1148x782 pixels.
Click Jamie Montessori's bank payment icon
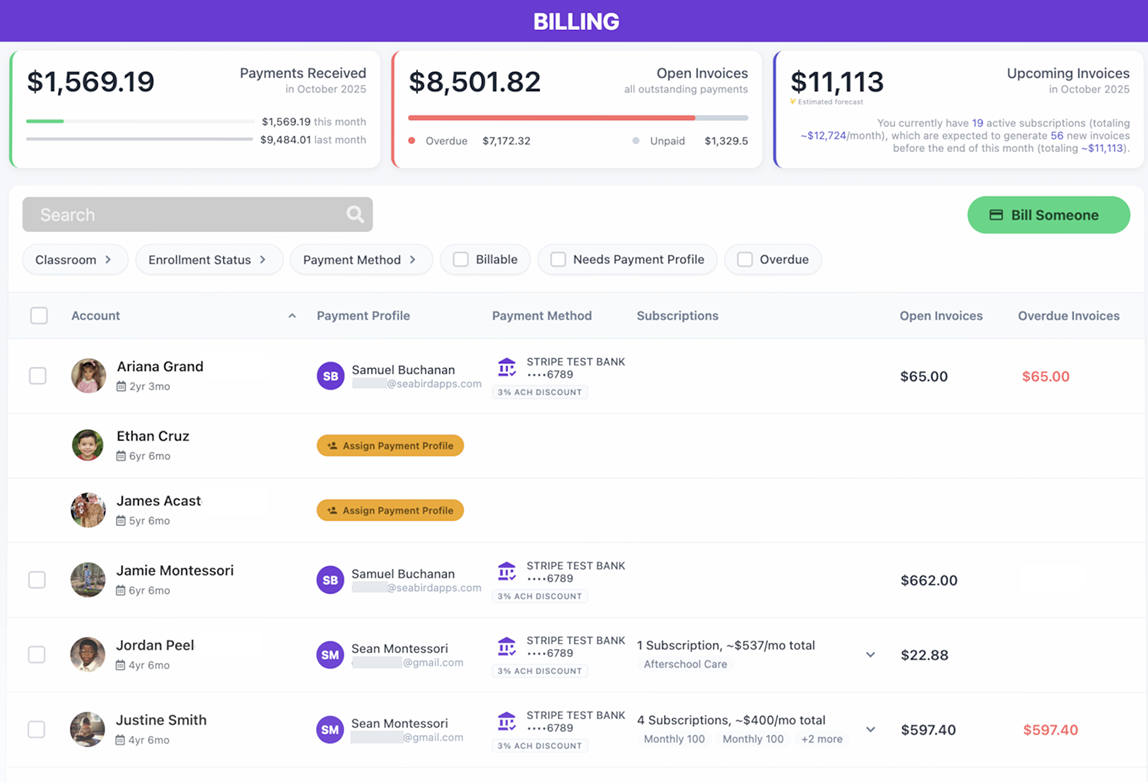click(507, 572)
